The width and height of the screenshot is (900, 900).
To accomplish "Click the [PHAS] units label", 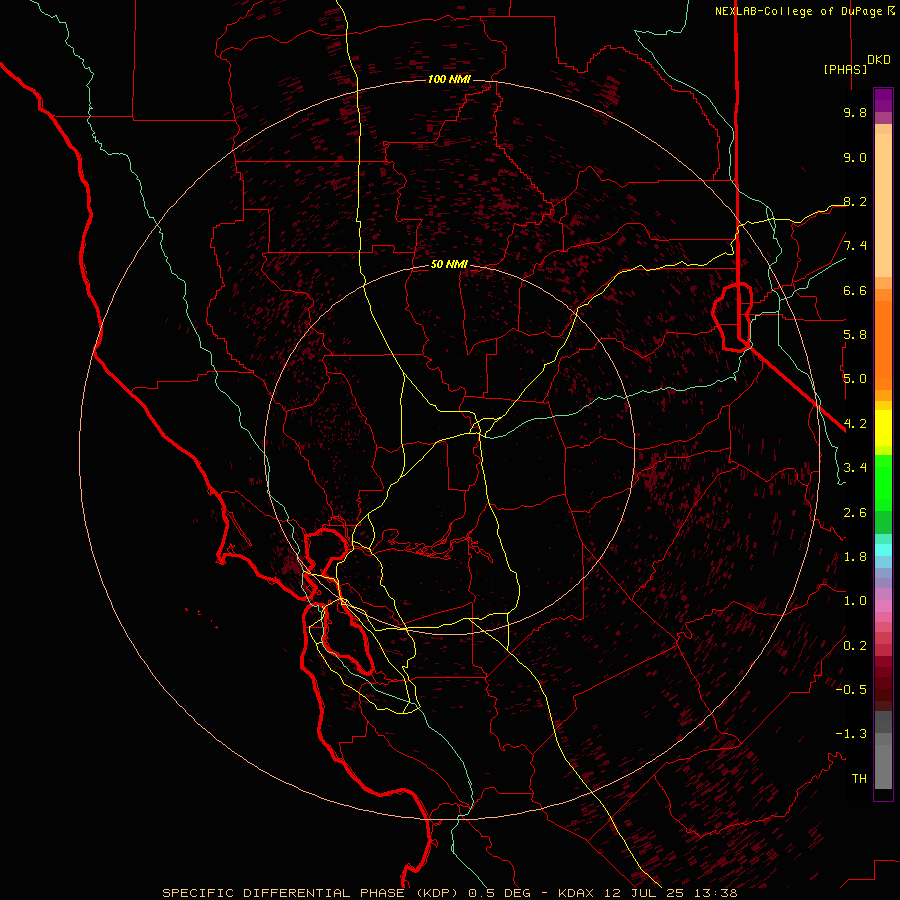I will click(x=845, y=69).
